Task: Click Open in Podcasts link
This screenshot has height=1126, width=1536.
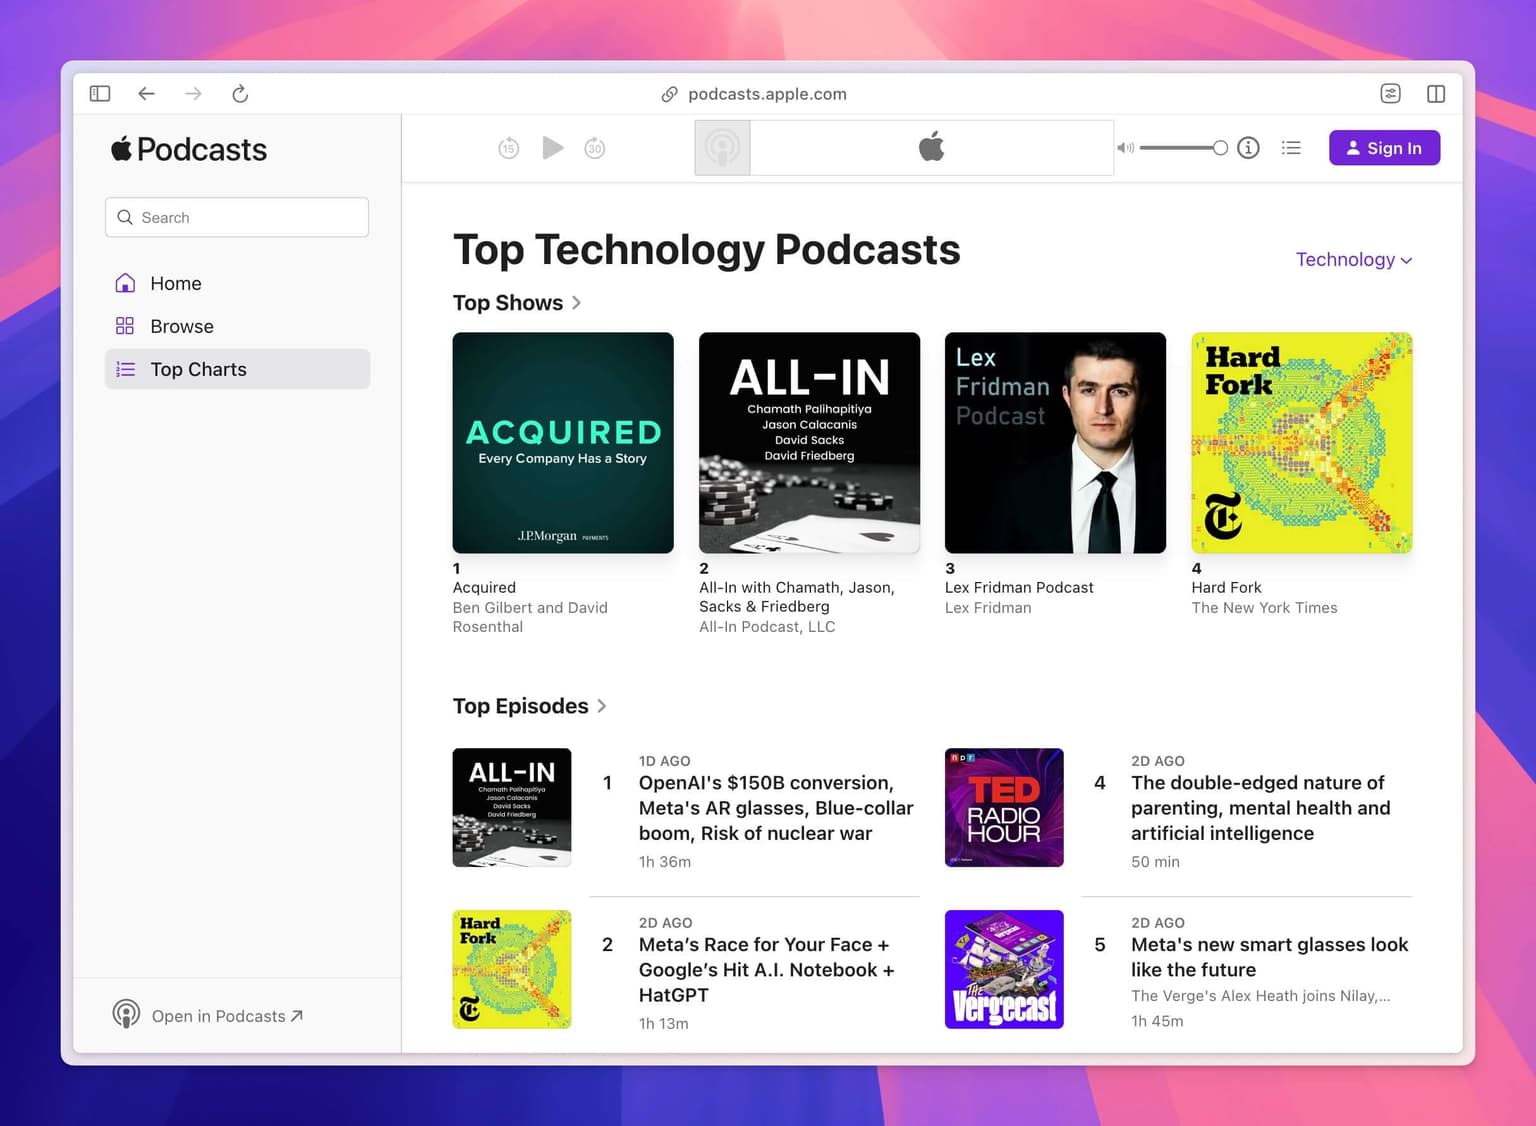Action: click(x=227, y=1016)
